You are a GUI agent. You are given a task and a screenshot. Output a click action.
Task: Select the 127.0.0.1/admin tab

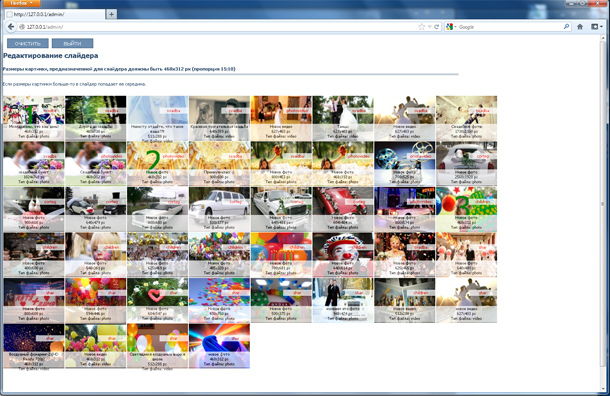click(x=55, y=14)
